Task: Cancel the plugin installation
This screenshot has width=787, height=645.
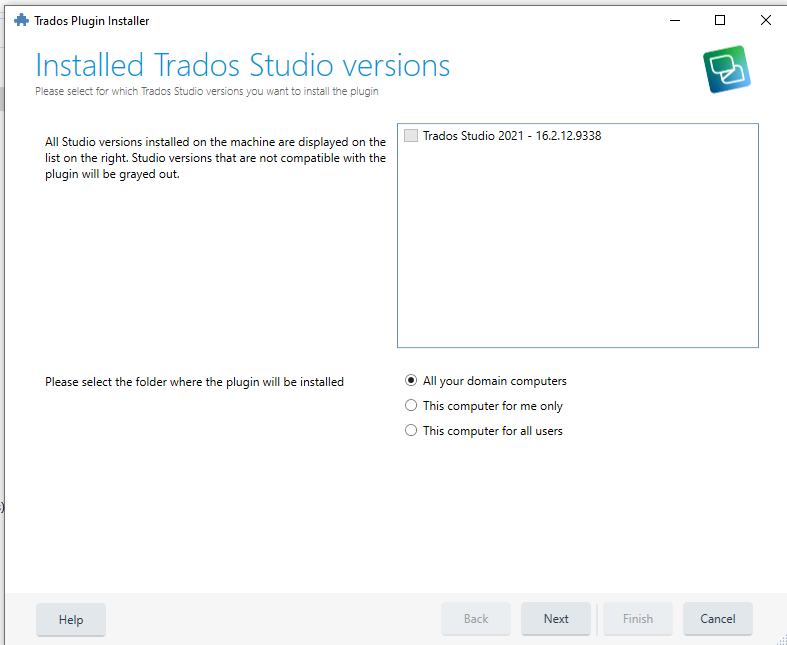Action: pyautogui.click(x=718, y=619)
